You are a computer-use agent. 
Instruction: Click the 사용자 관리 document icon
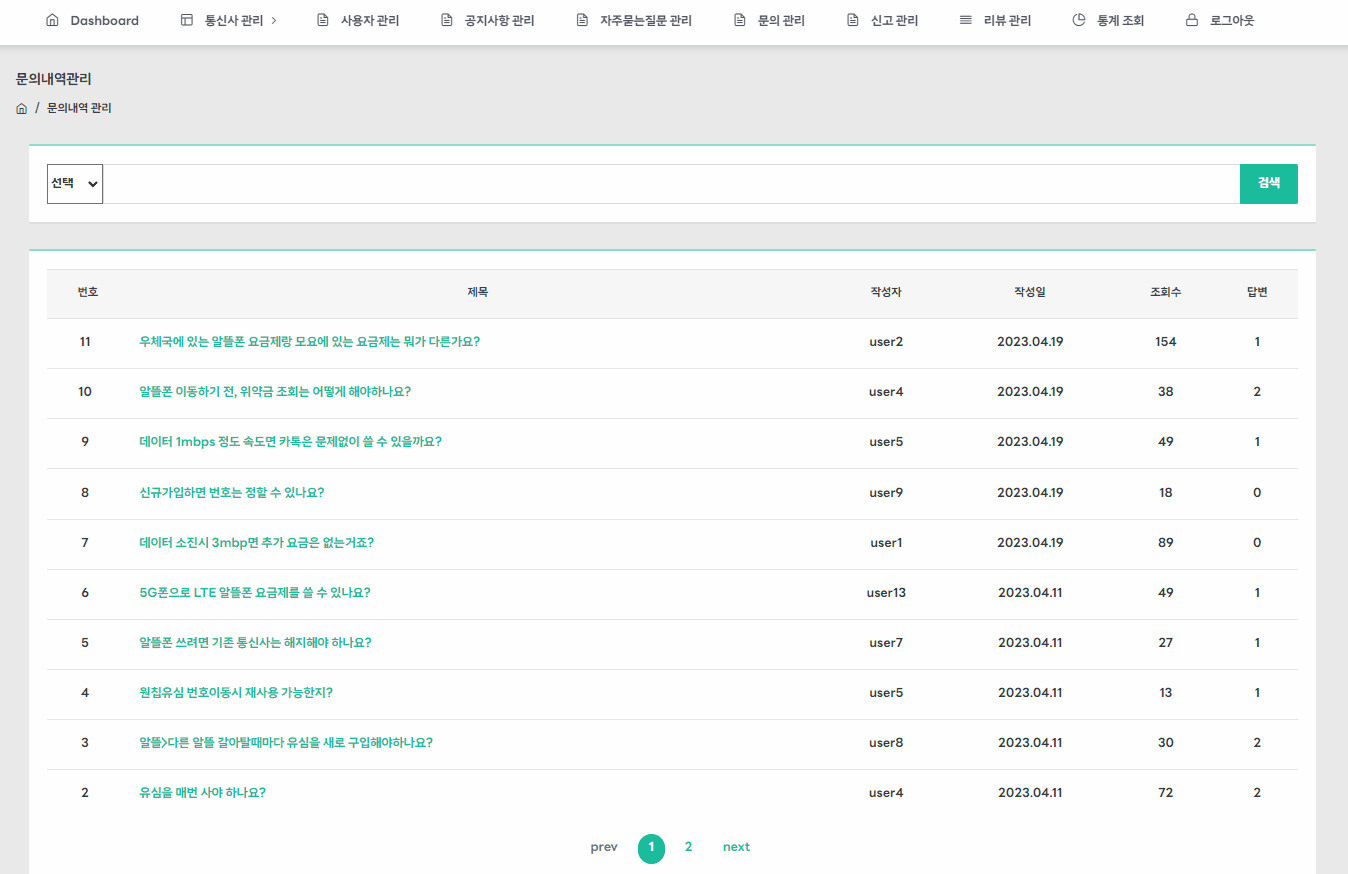[321, 19]
